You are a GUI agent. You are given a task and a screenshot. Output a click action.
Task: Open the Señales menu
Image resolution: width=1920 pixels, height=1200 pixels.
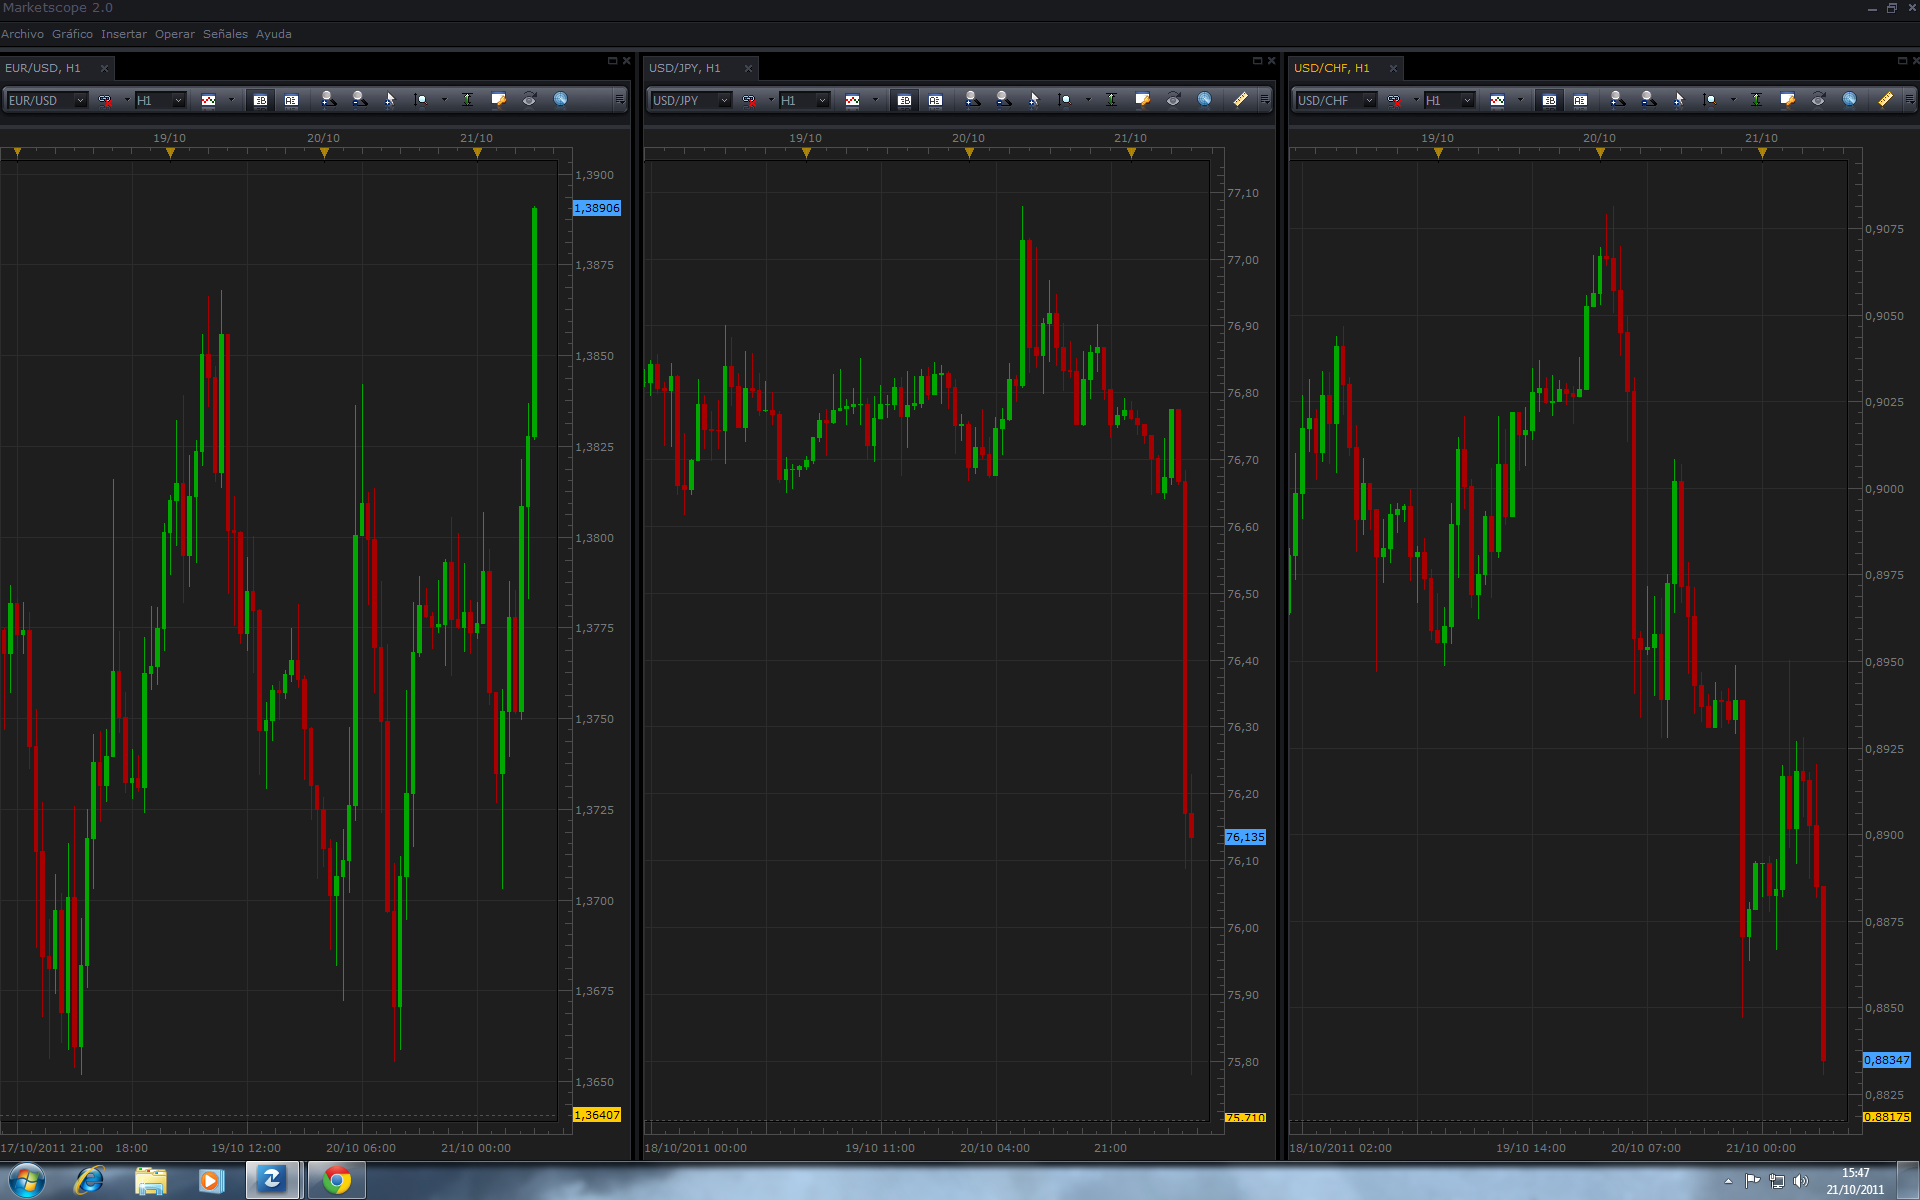(x=225, y=34)
